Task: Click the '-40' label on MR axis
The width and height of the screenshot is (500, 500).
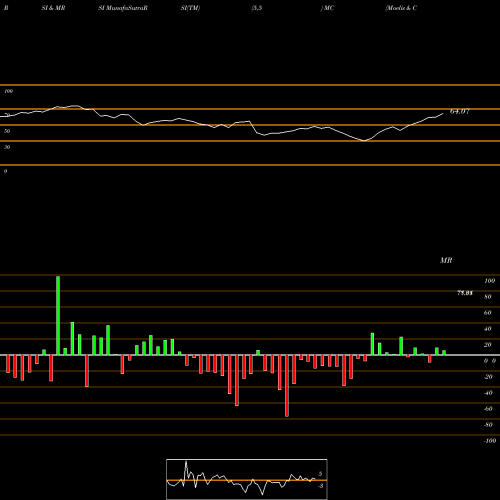Action: [x=488, y=393]
